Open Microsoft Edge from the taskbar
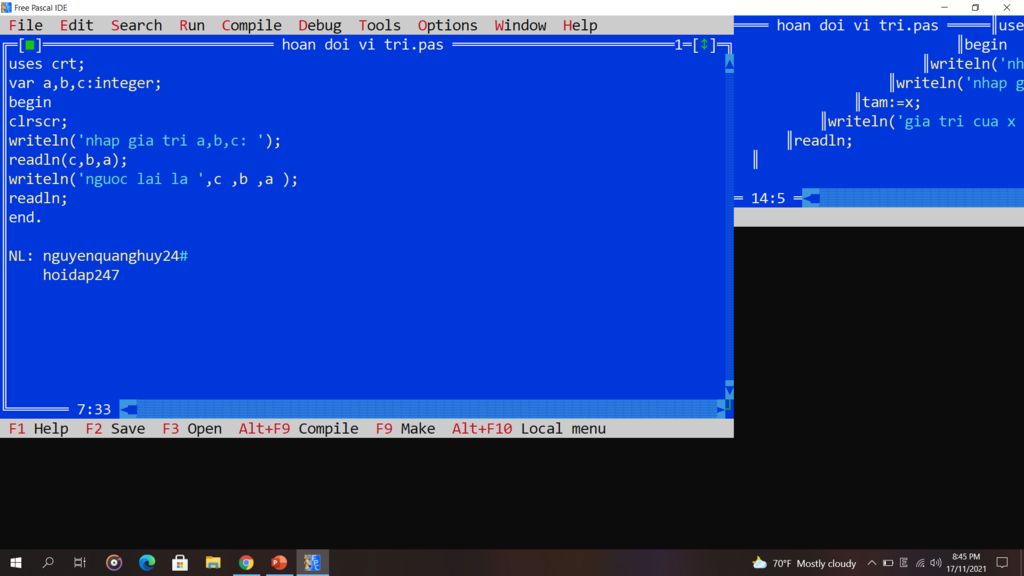1024x576 pixels. [147, 562]
